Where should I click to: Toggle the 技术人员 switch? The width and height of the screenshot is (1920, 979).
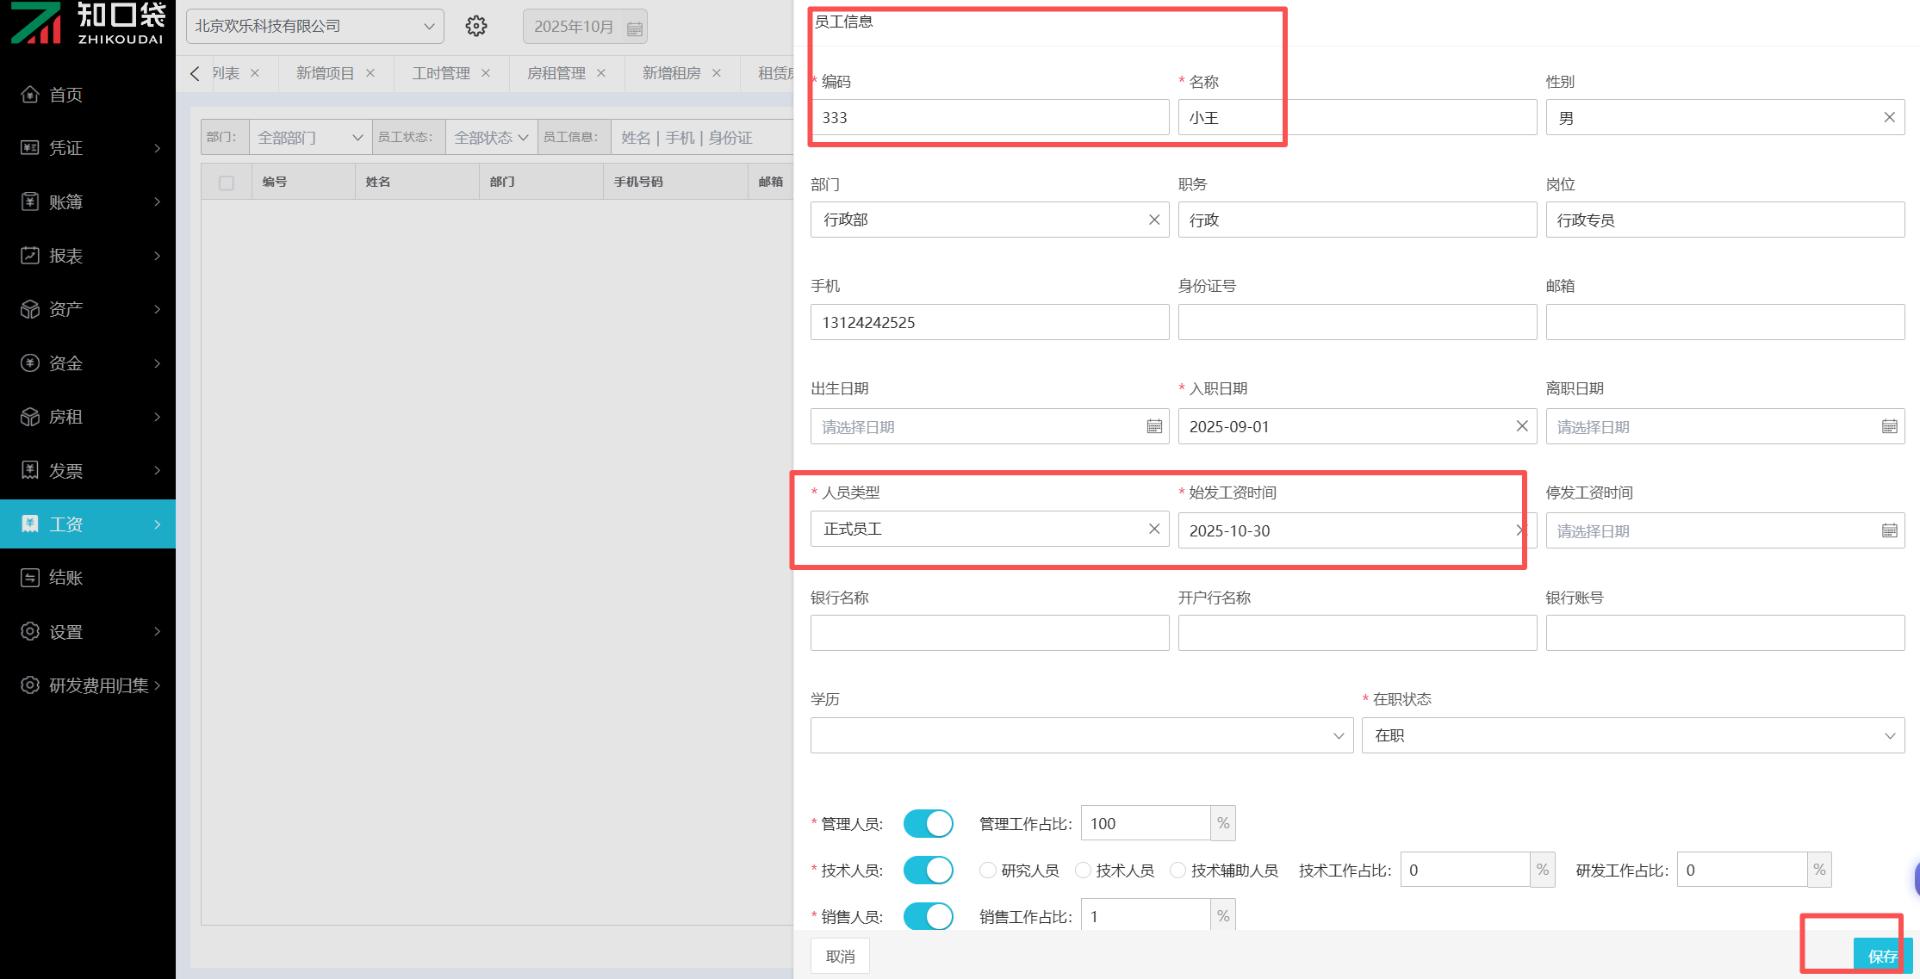928,870
